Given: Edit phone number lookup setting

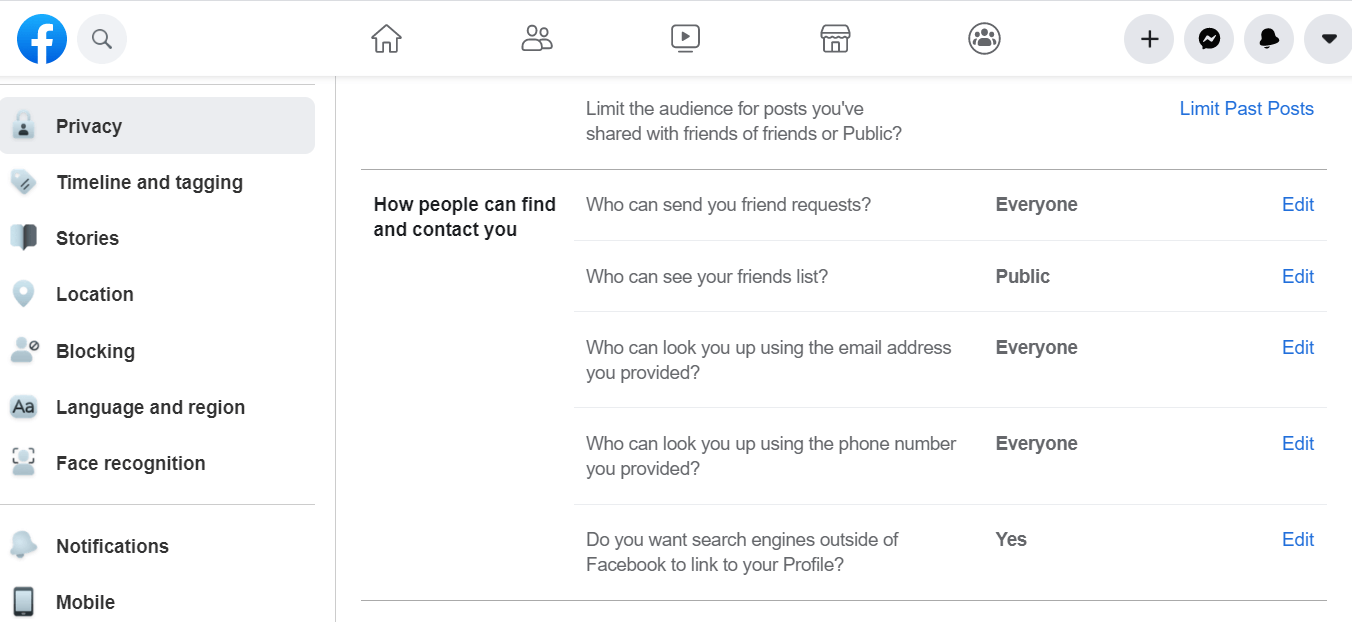Looking at the screenshot, I should click(1298, 444).
